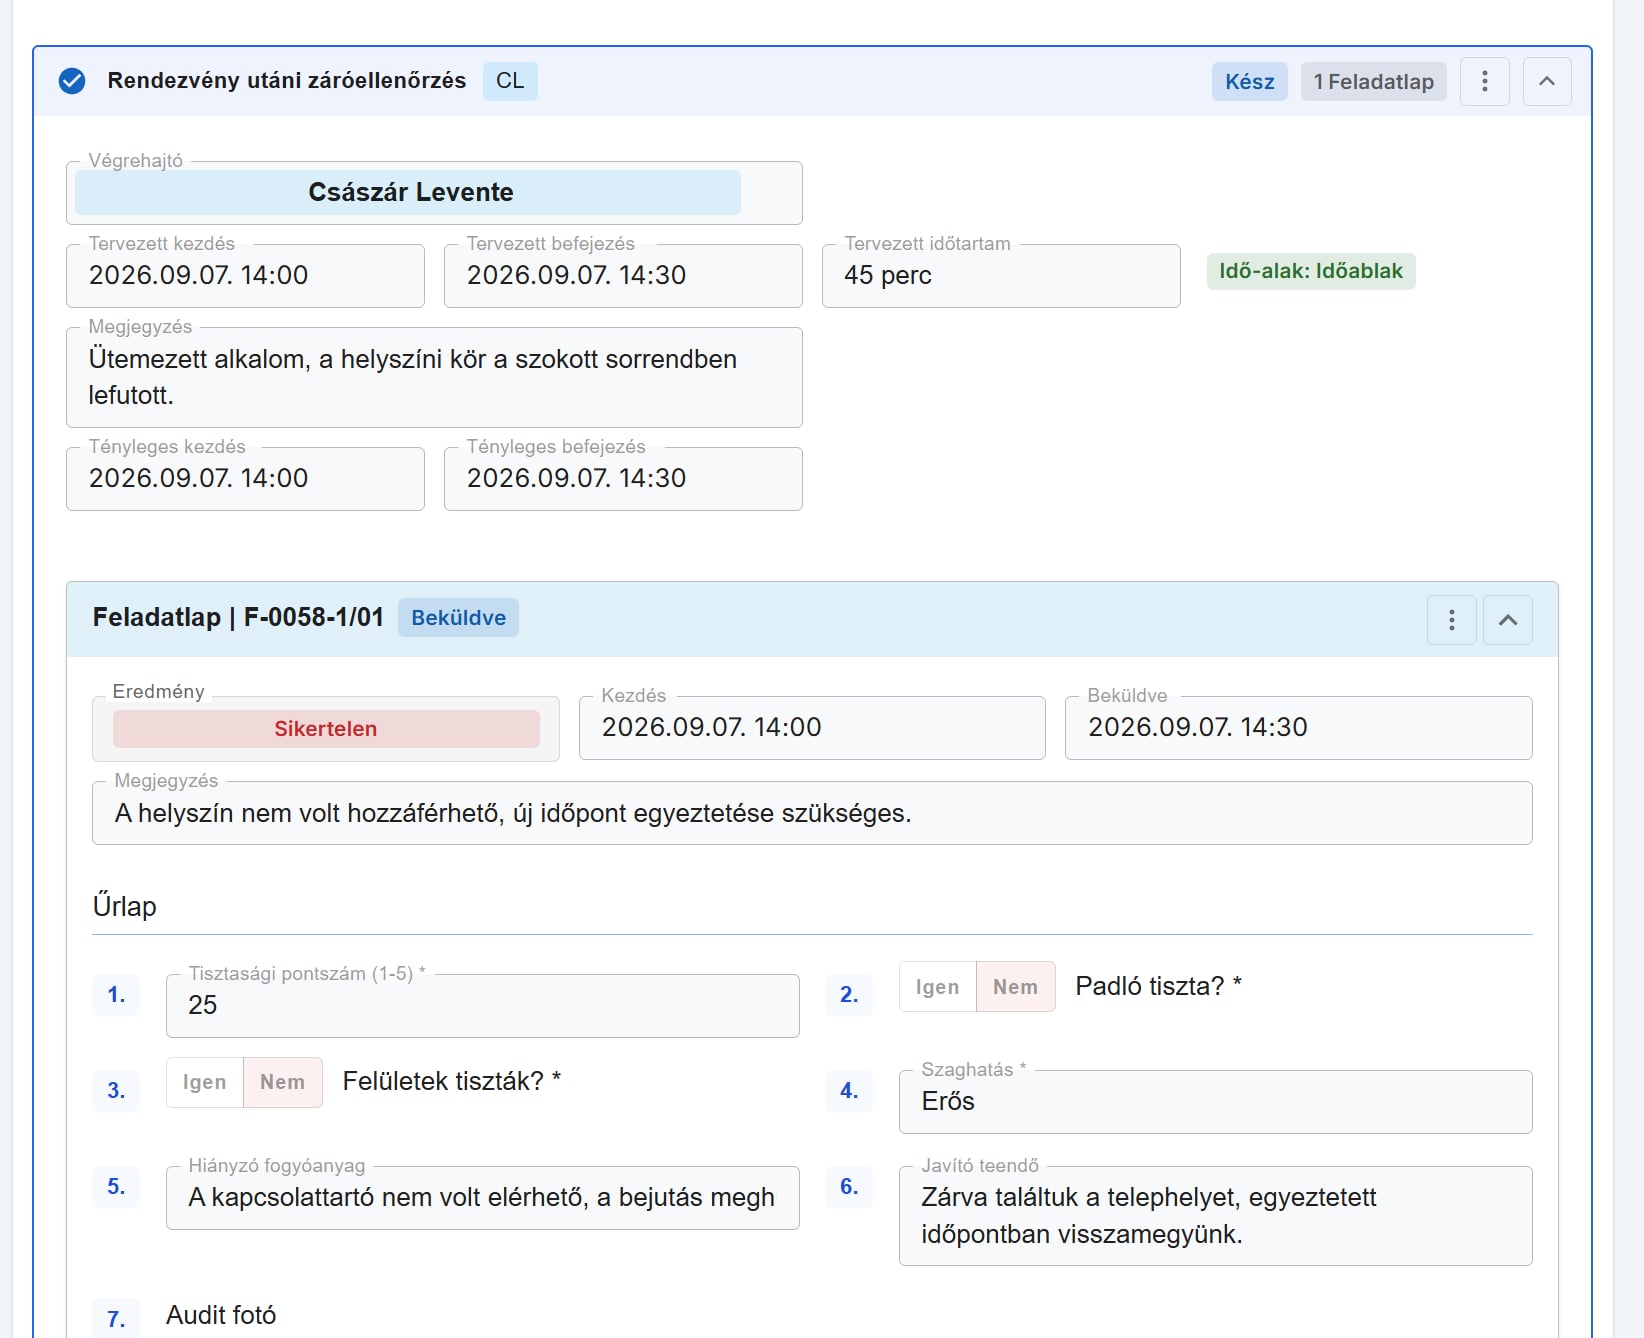Click the Tisztasági pontszám (1-5) field
The image size is (1644, 1338).
click(x=482, y=1005)
